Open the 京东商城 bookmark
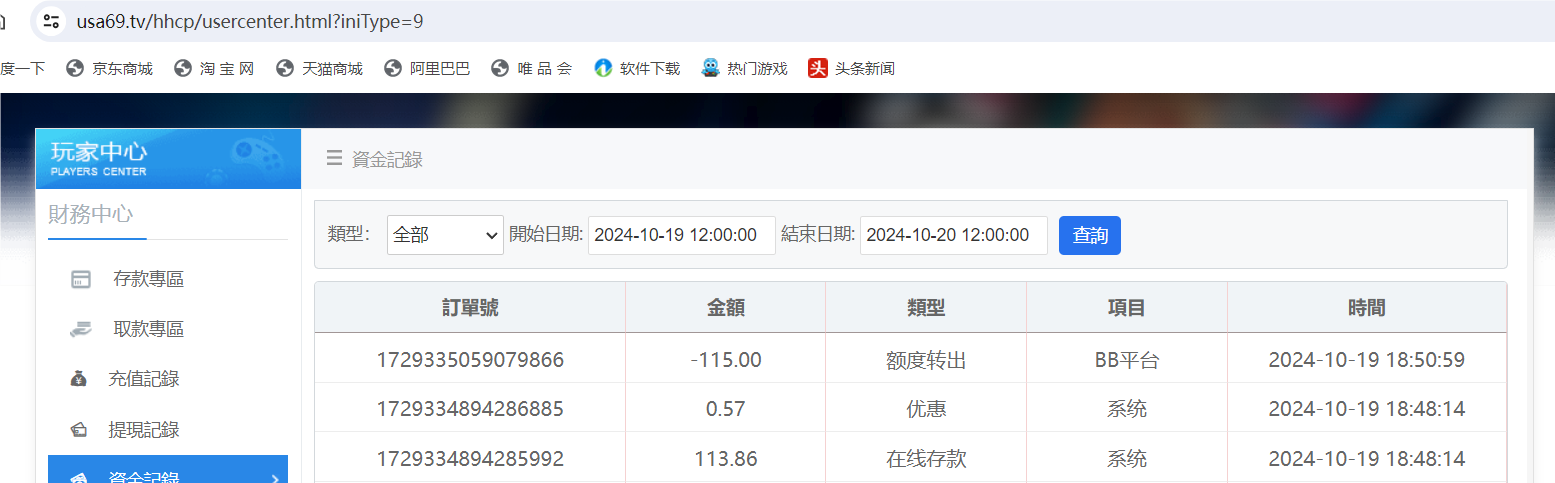The image size is (1555, 483). (109, 69)
